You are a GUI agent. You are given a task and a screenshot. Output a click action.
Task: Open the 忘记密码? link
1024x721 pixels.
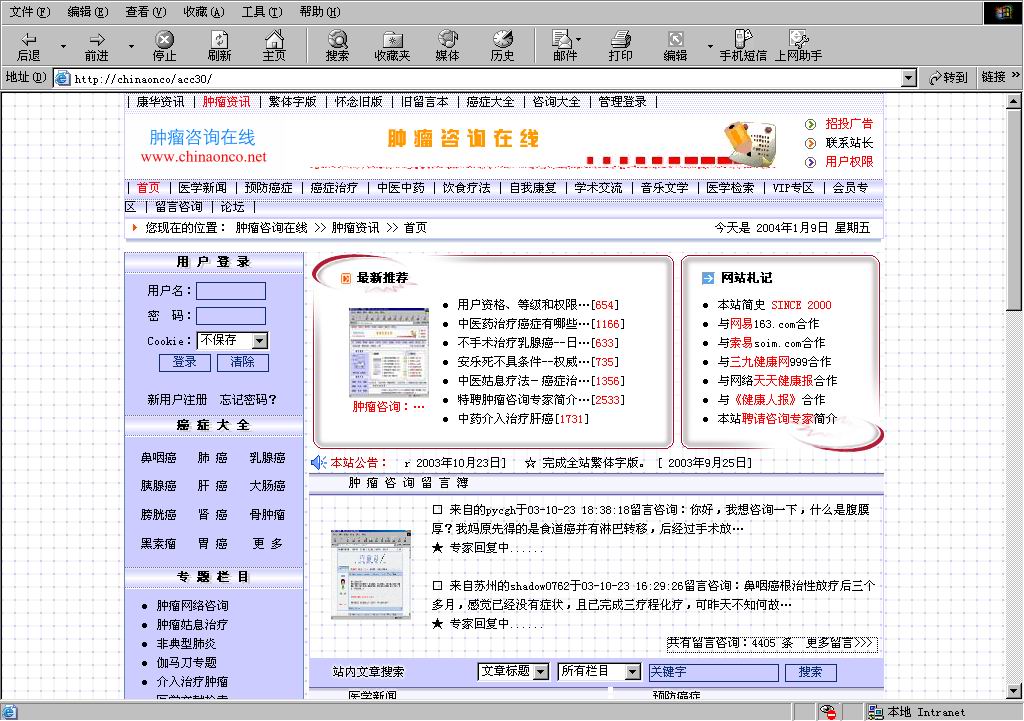[248, 400]
